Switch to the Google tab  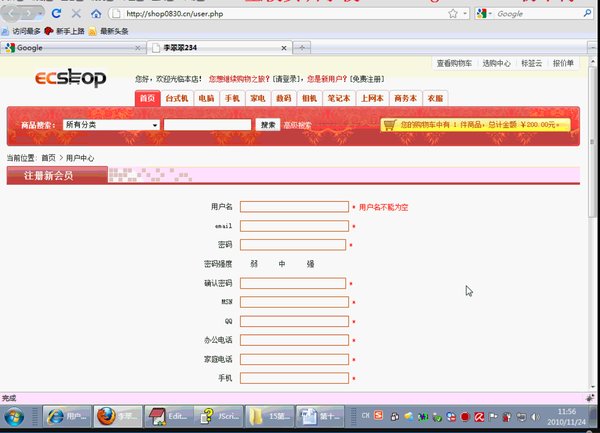[73, 48]
